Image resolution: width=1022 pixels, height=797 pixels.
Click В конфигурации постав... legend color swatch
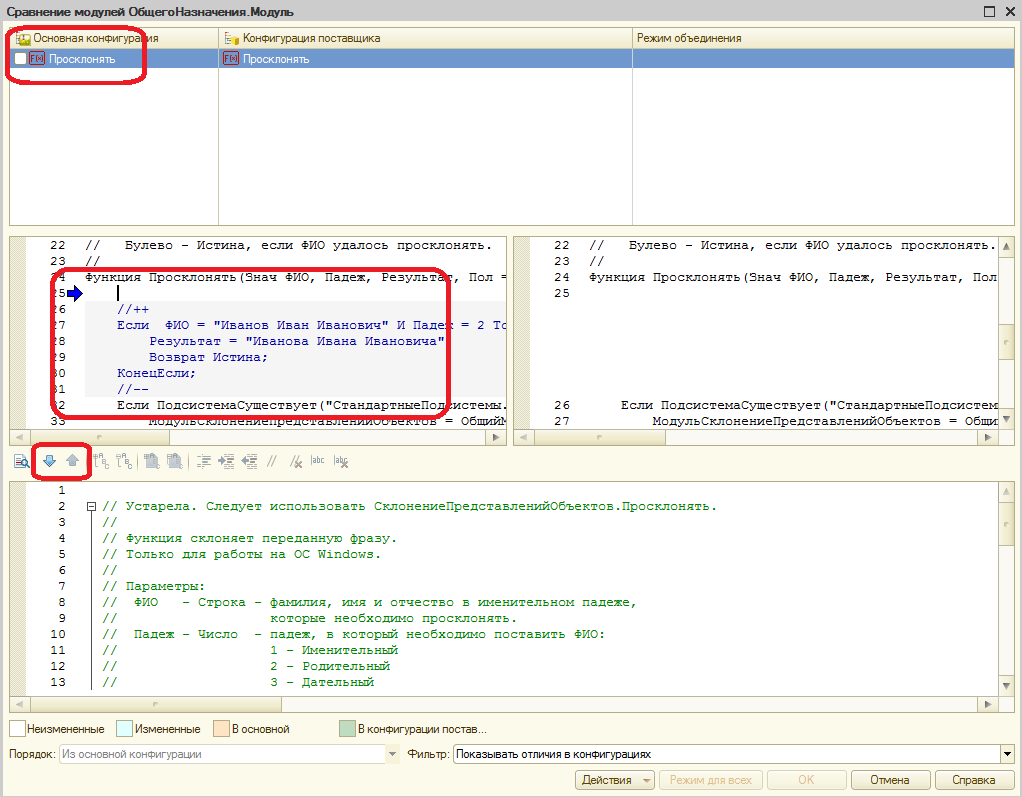[x=347, y=729]
